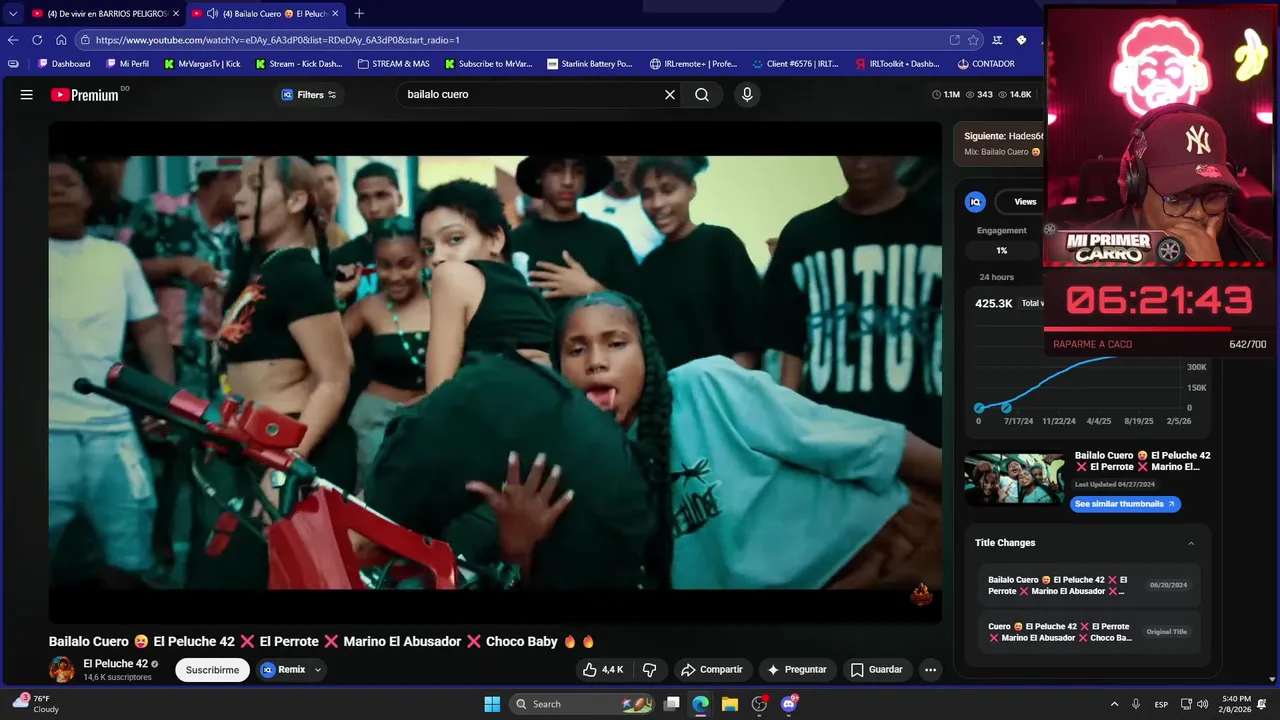
Task: Open the vidIQ Filters button
Action: (309, 95)
